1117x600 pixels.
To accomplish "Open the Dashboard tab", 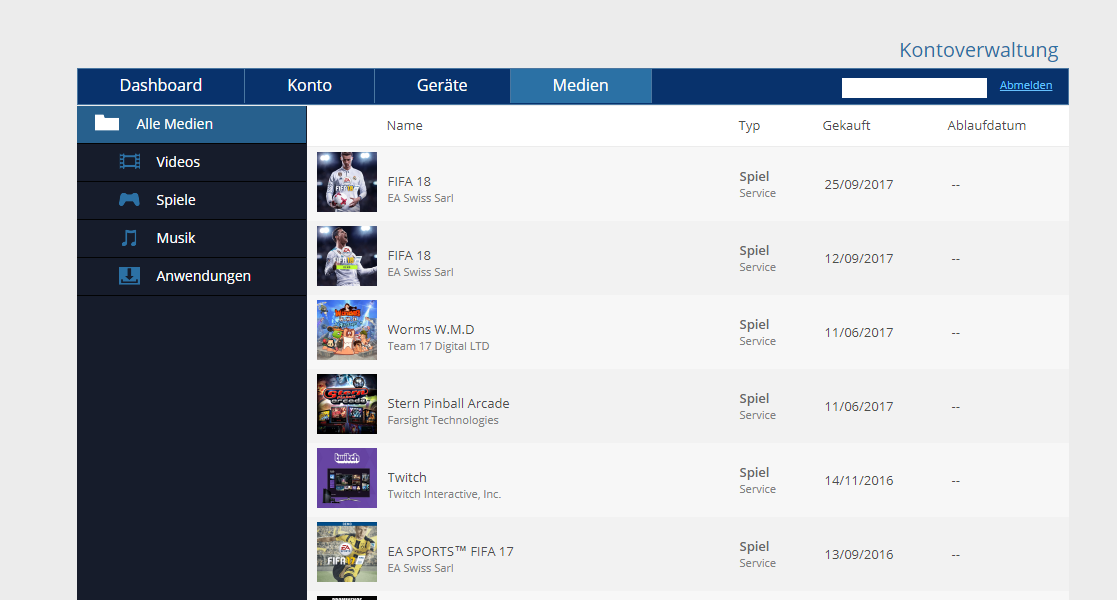I will (161, 86).
